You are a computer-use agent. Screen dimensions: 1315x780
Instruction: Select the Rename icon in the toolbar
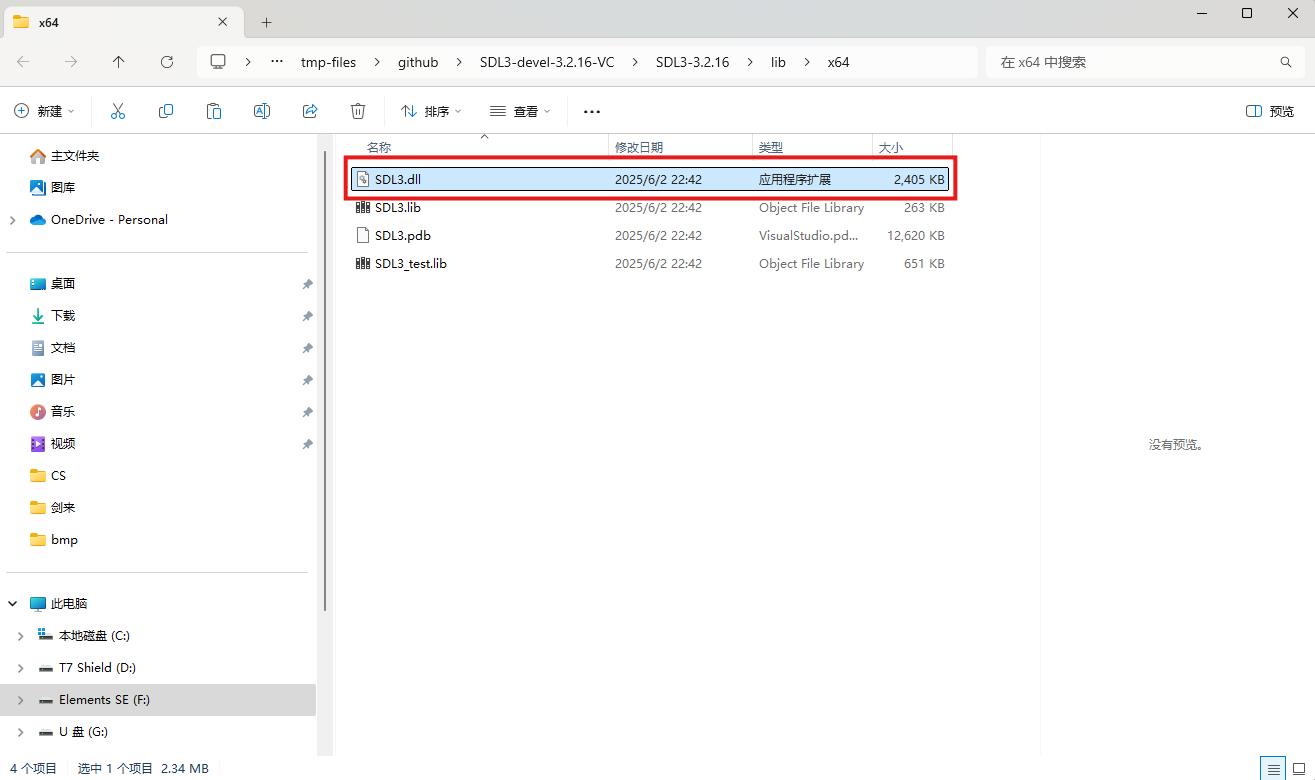click(x=262, y=111)
